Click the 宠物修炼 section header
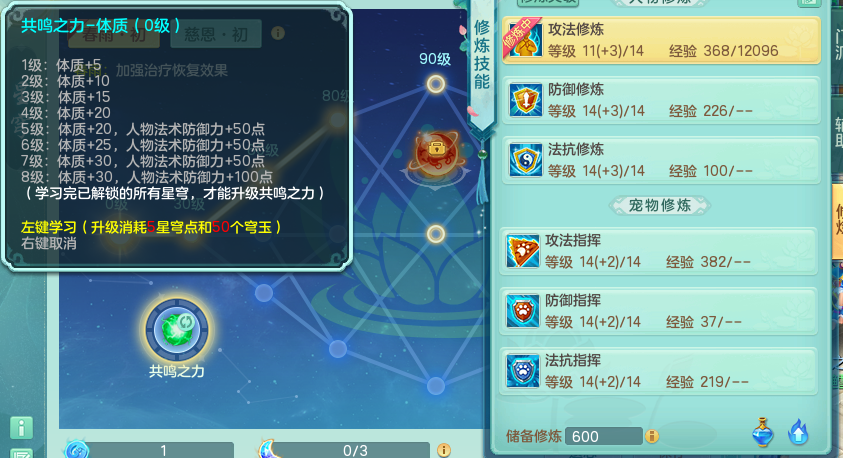Screen dimensions: 843x458 tap(660, 205)
